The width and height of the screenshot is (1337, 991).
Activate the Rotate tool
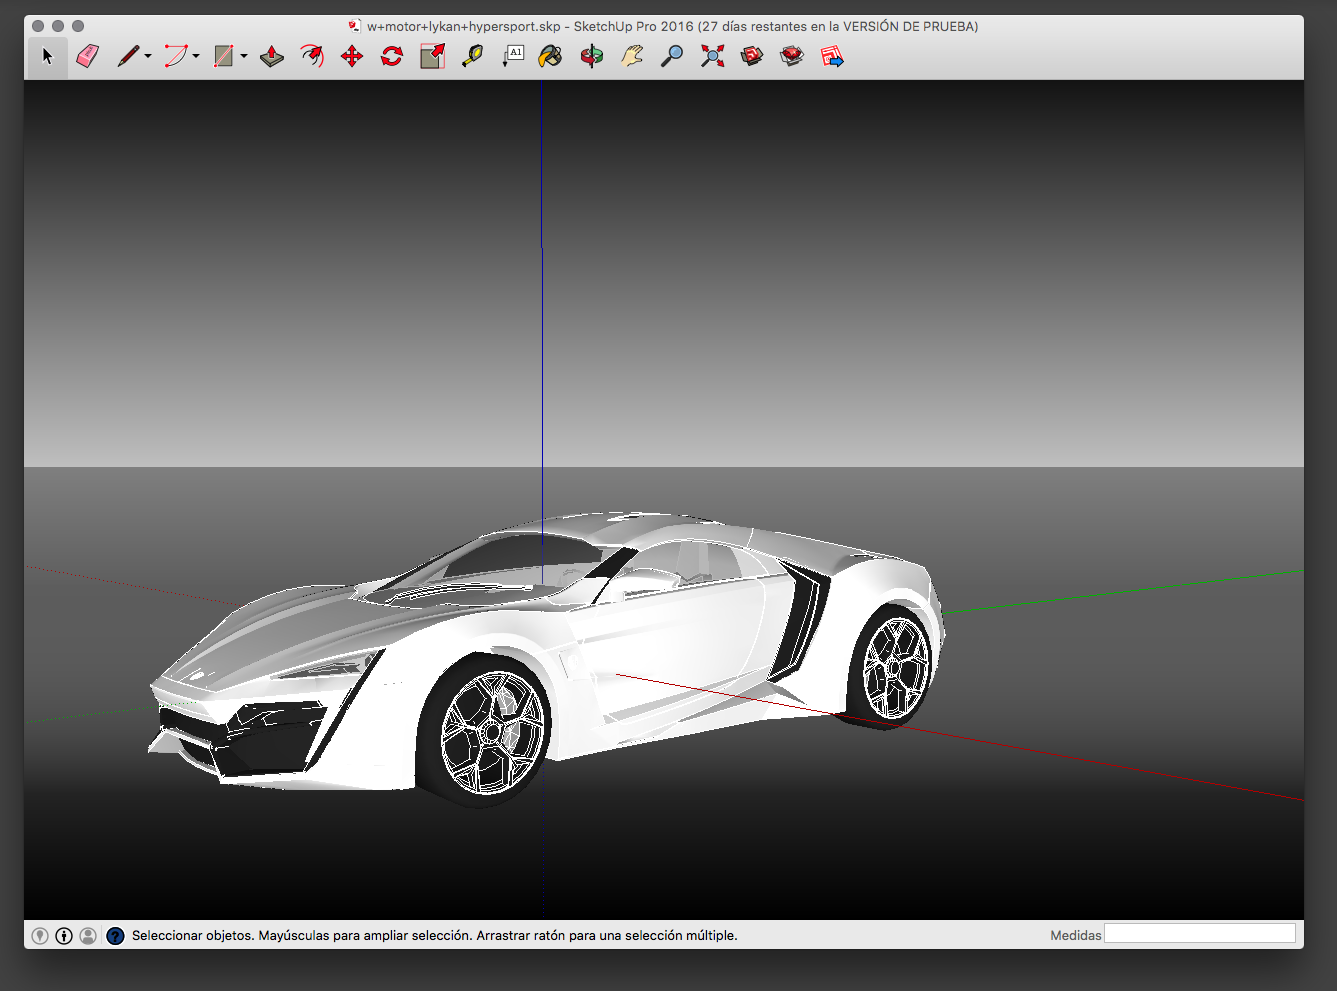tap(392, 57)
